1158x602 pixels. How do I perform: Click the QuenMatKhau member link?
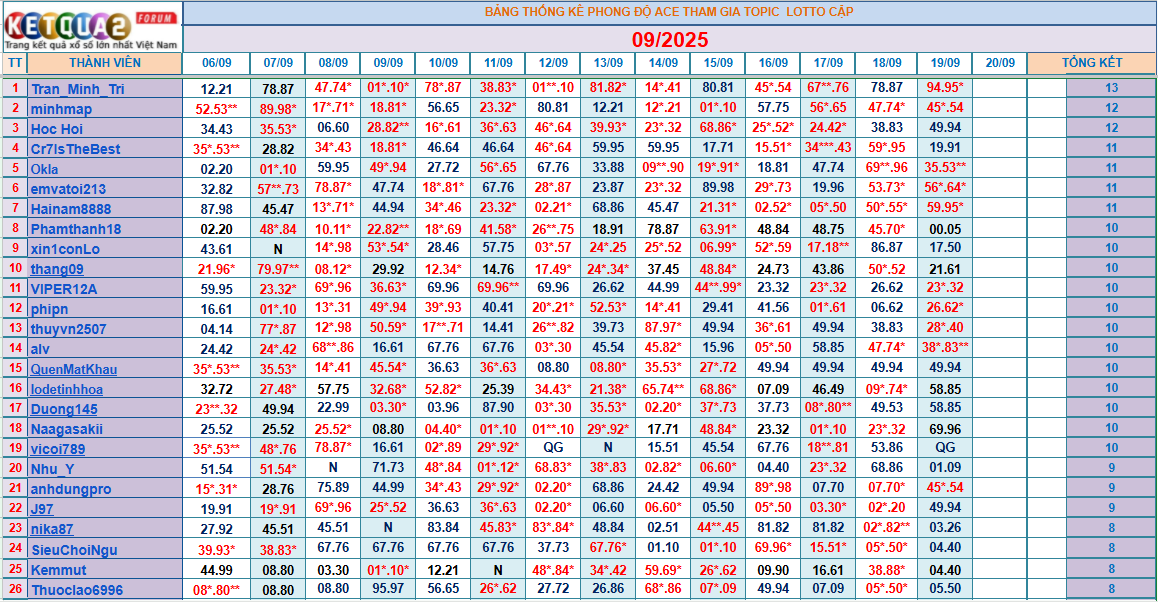73,369
